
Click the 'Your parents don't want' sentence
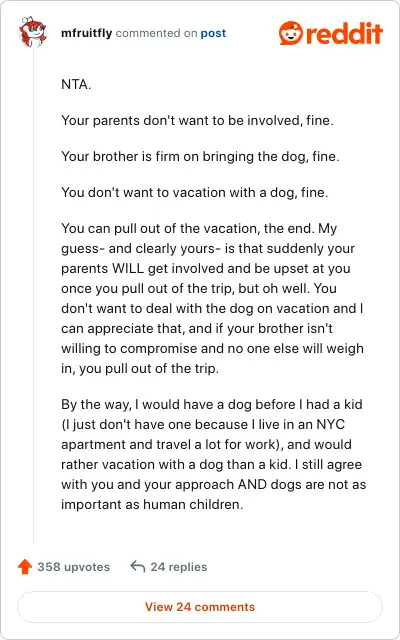tap(198, 121)
